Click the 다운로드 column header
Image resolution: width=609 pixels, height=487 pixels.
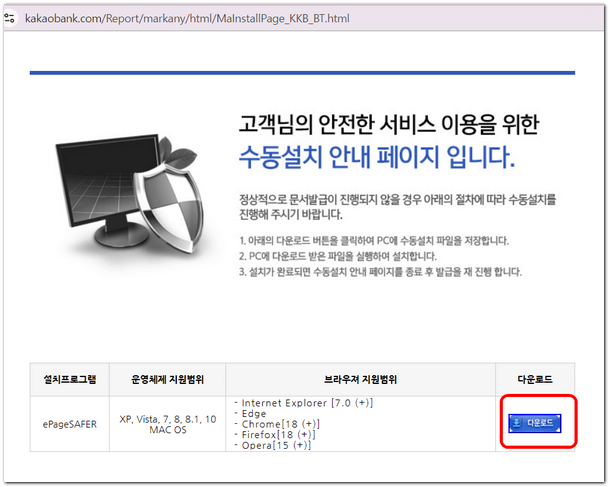535,379
